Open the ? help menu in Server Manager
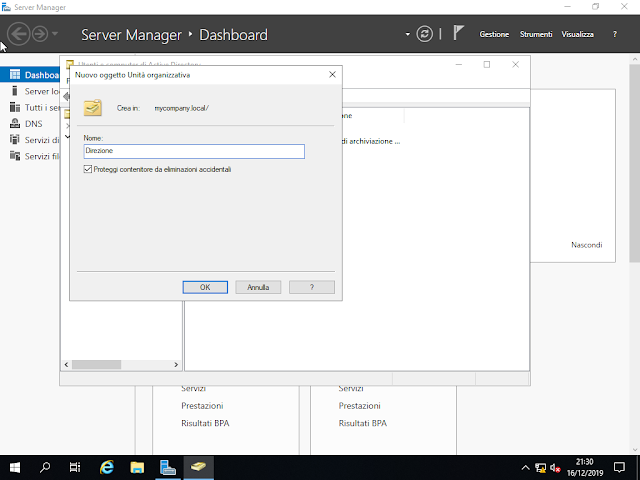 615,34
